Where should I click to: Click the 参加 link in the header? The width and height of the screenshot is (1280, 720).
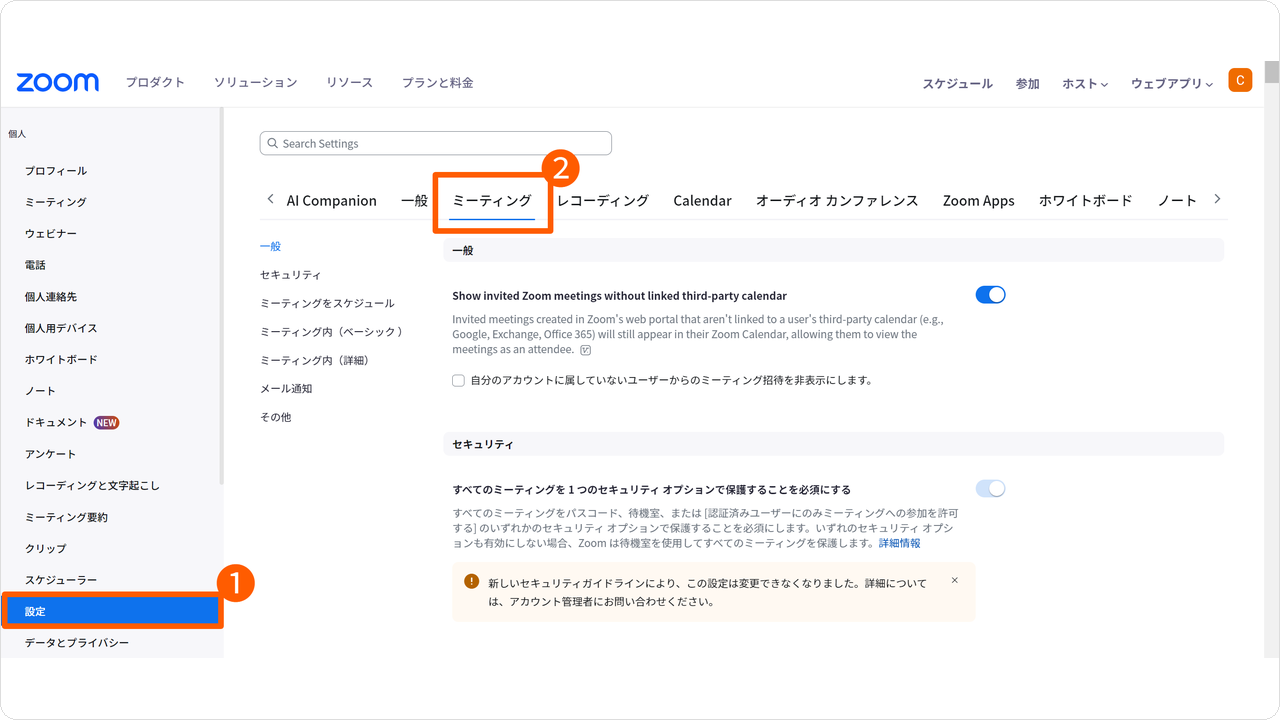click(x=1028, y=84)
